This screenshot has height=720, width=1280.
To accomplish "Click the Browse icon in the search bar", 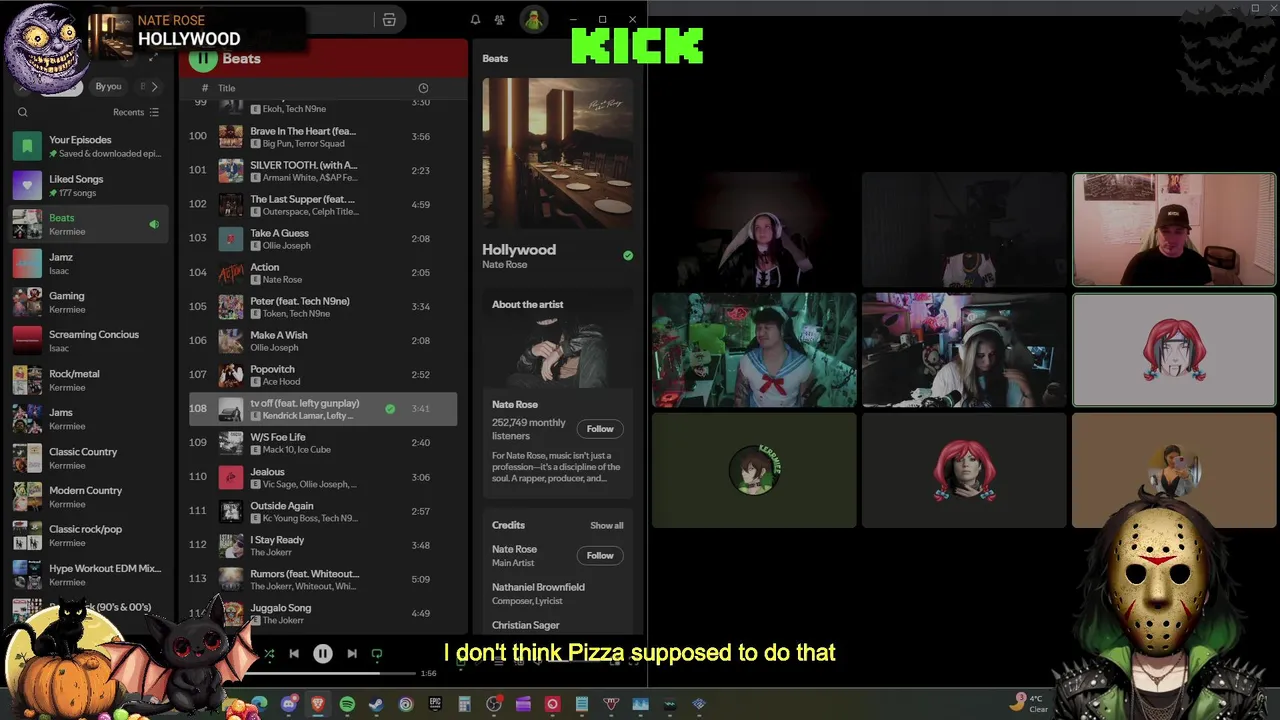I will pos(389,20).
